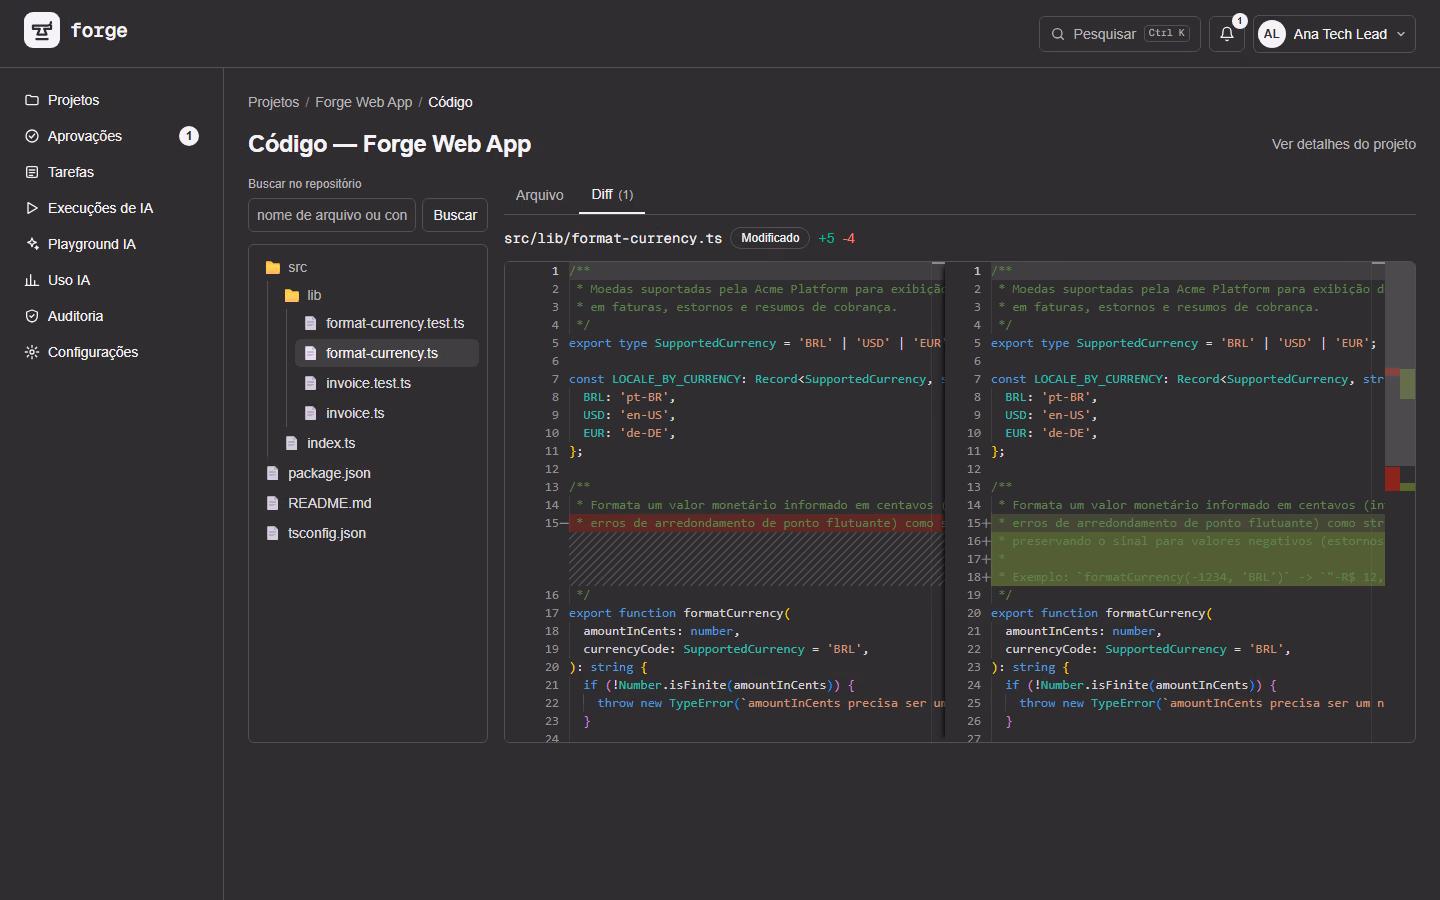Click the Auditoria shield icon
The width and height of the screenshot is (1440, 900).
pos(32,316)
